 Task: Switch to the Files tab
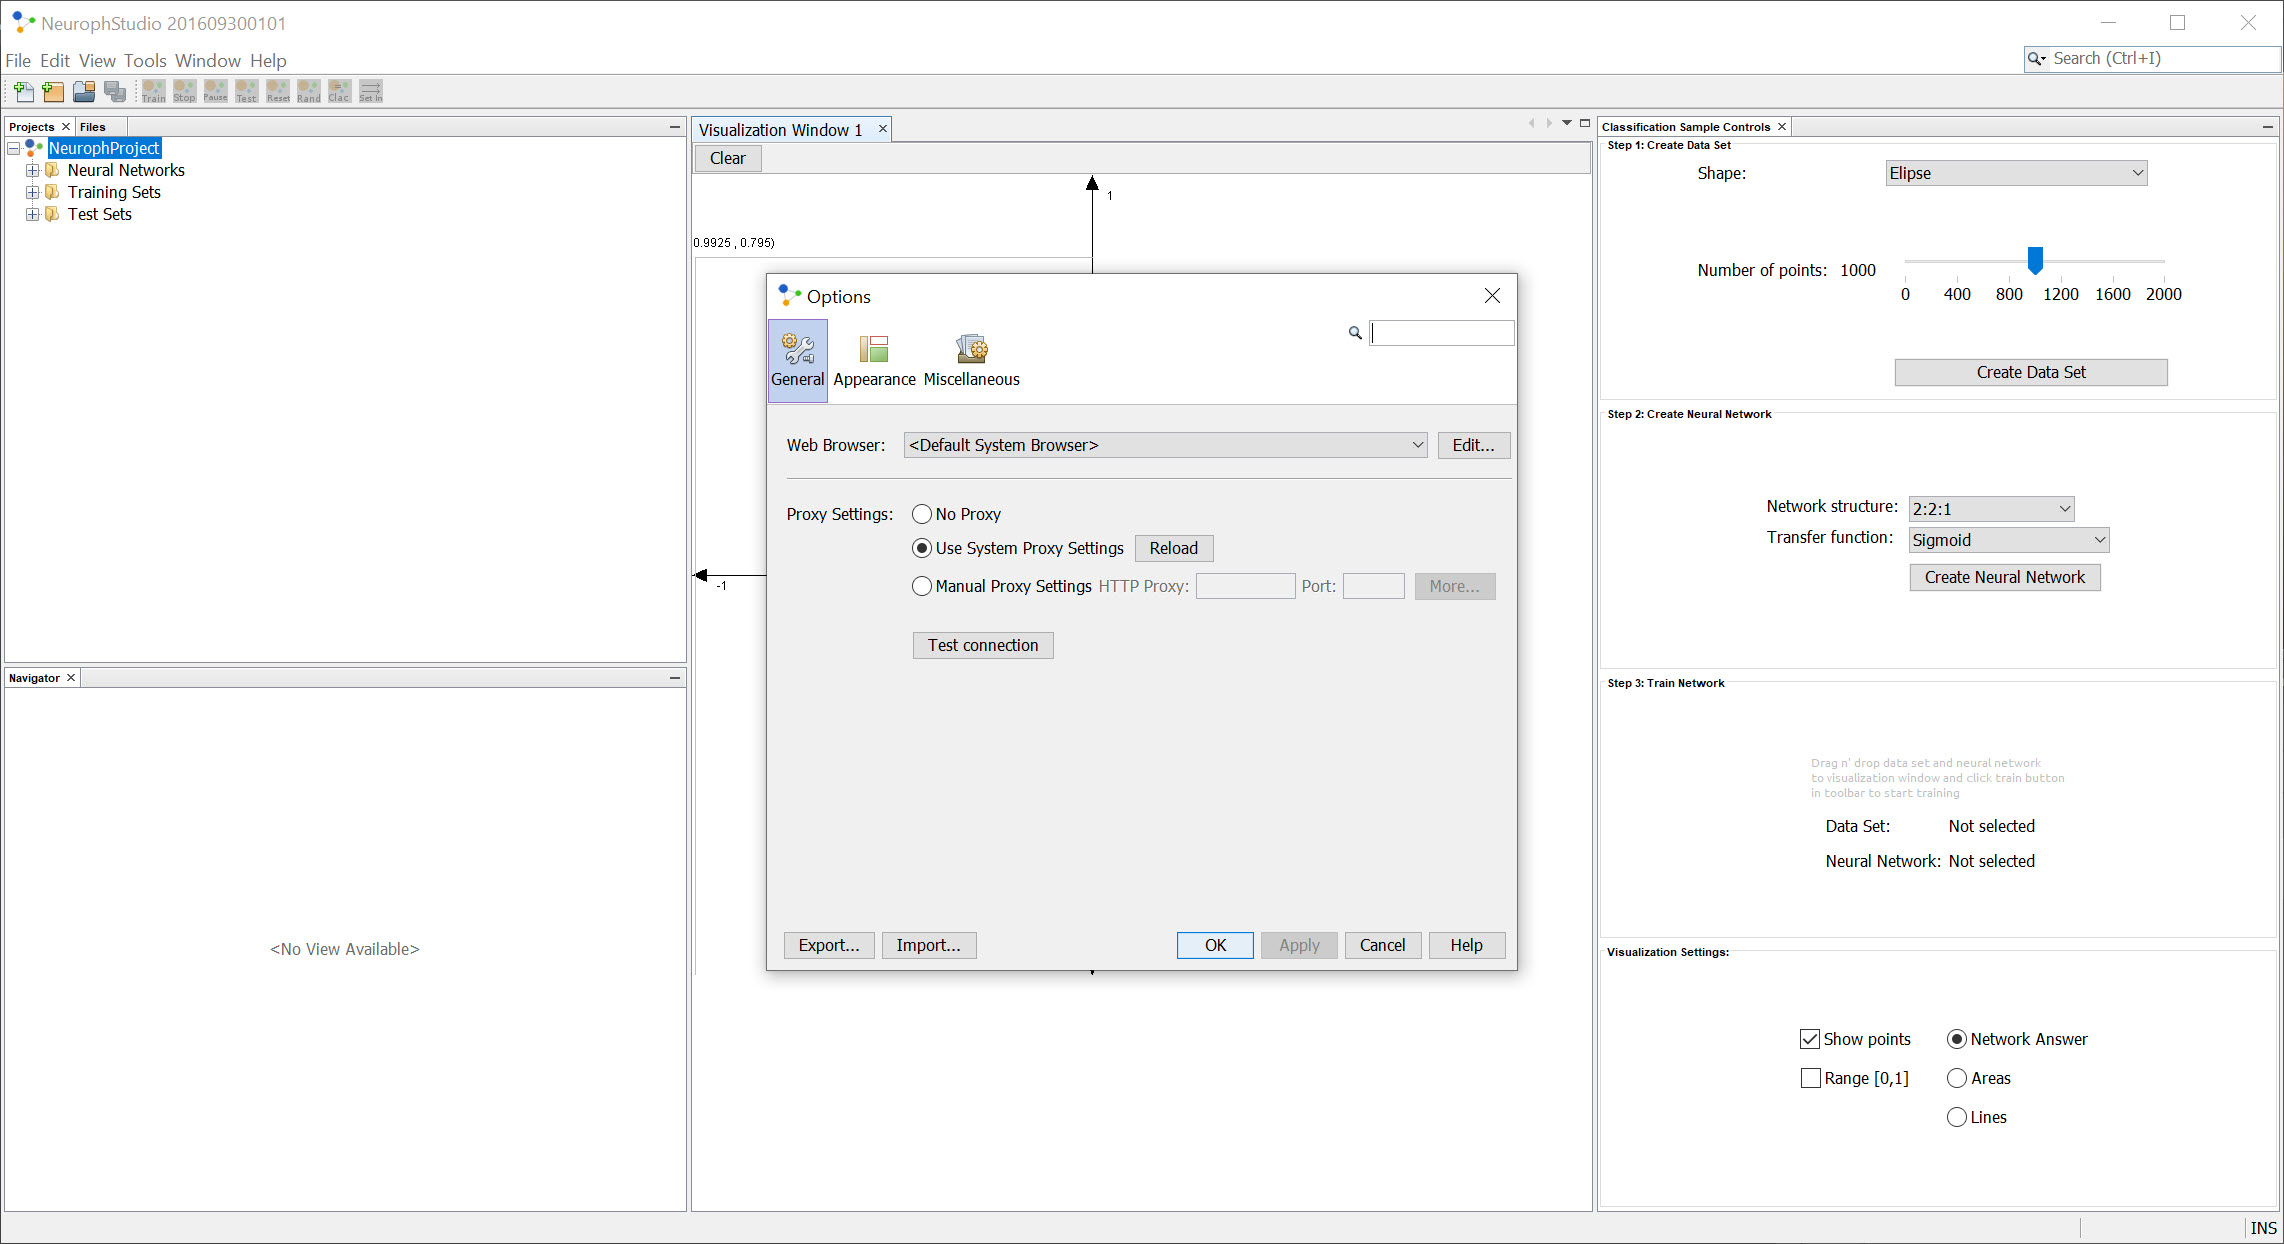pos(92,127)
